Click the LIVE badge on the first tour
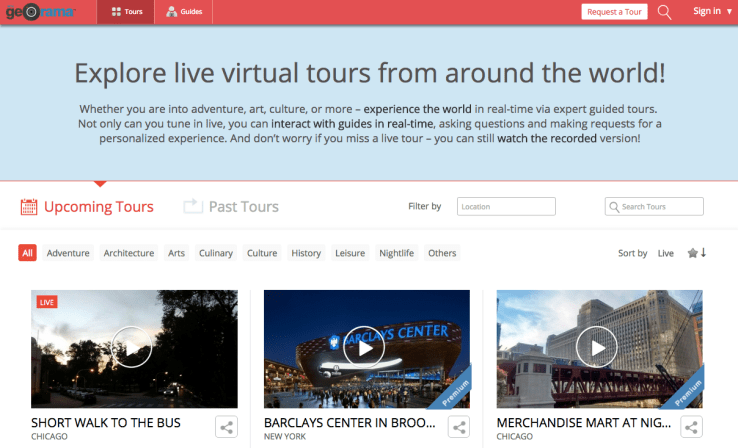This screenshot has height=448, width=738. [x=47, y=302]
